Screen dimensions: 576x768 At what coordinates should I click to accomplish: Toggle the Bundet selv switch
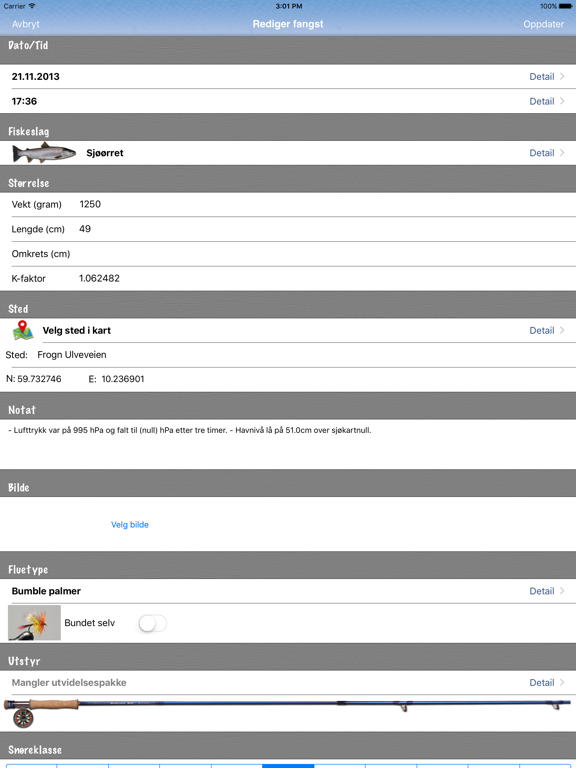[152, 624]
